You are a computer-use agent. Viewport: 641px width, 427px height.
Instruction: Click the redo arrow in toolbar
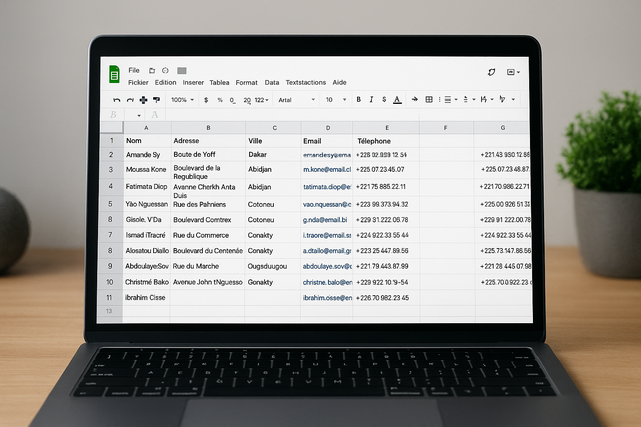click(x=130, y=100)
